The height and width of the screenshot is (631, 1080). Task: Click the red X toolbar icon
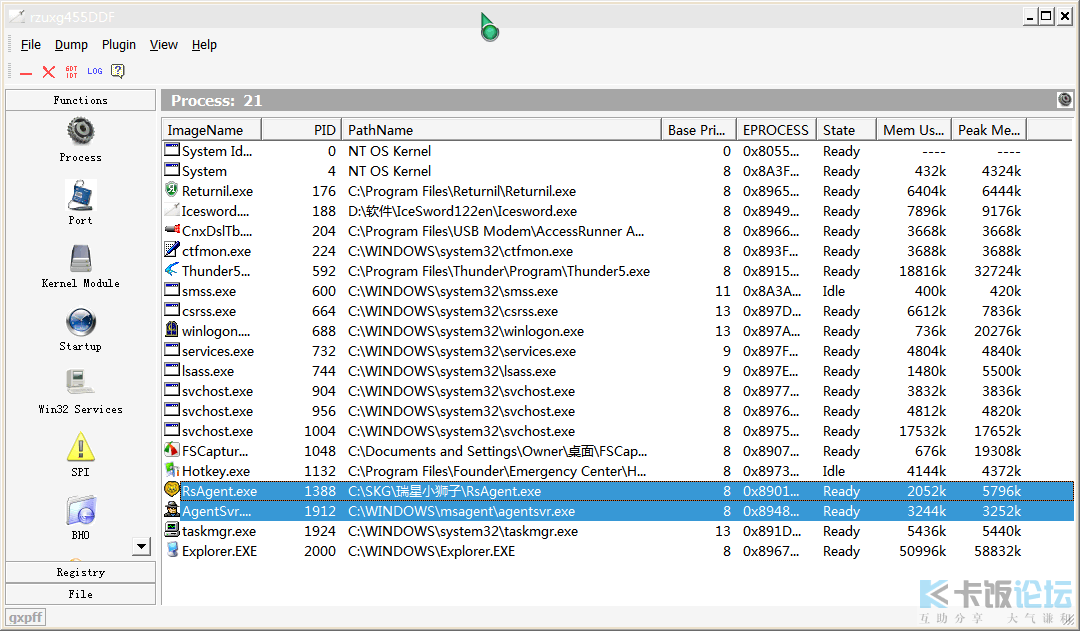tap(48, 72)
